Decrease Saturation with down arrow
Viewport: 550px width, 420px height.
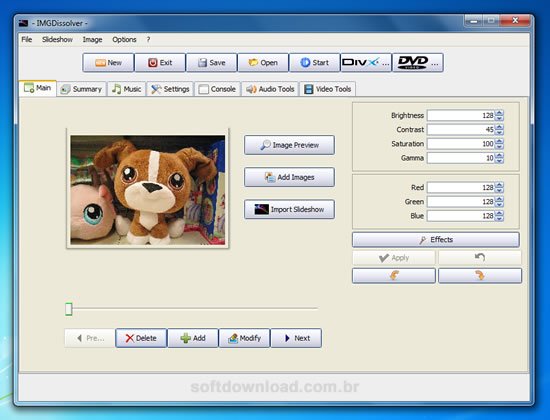[499, 147]
